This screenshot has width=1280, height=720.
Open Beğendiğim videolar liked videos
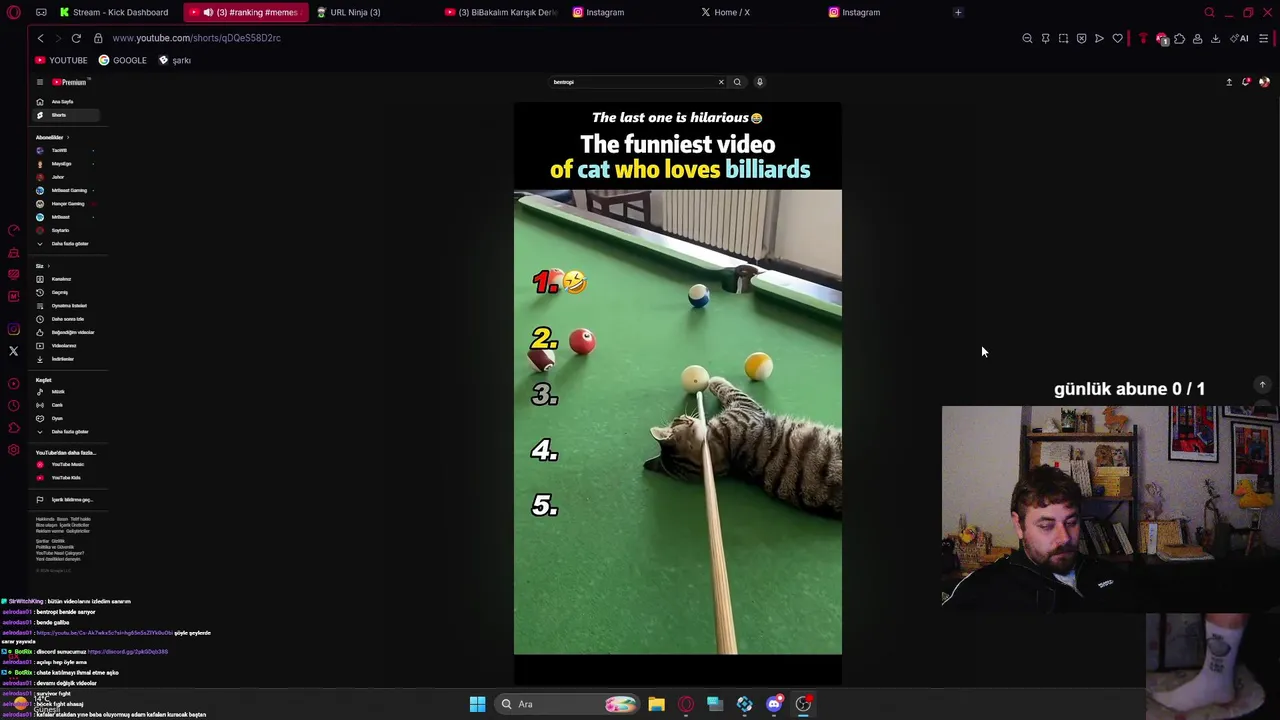(x=66, y=332)
